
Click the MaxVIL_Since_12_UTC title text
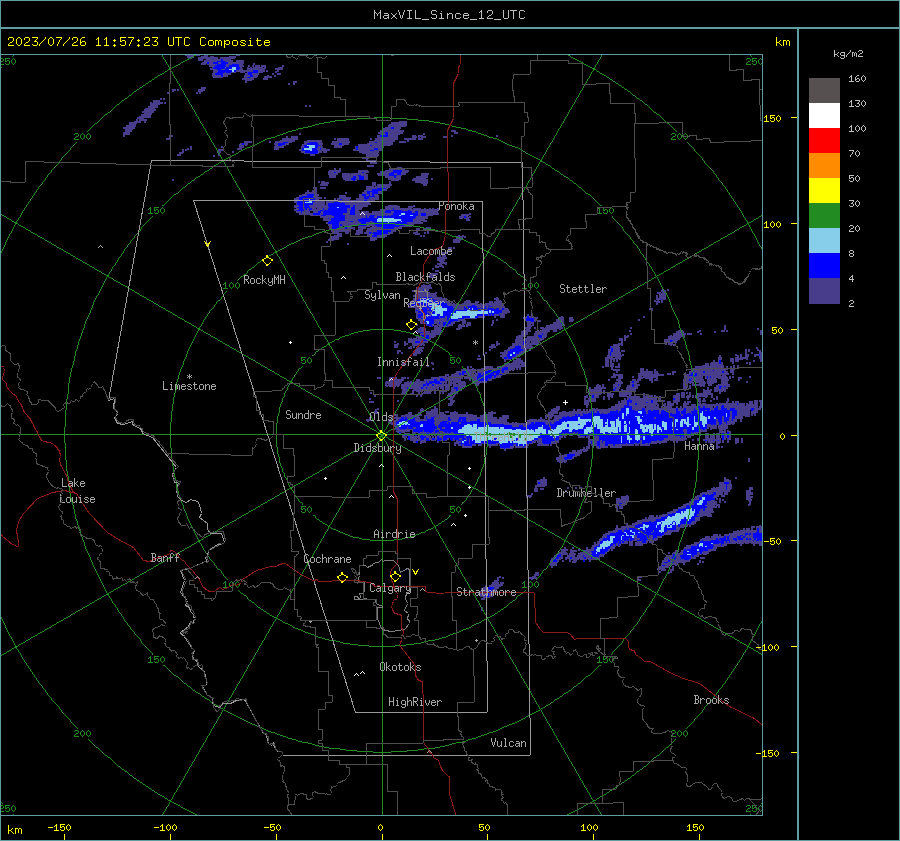click(449, 15)
